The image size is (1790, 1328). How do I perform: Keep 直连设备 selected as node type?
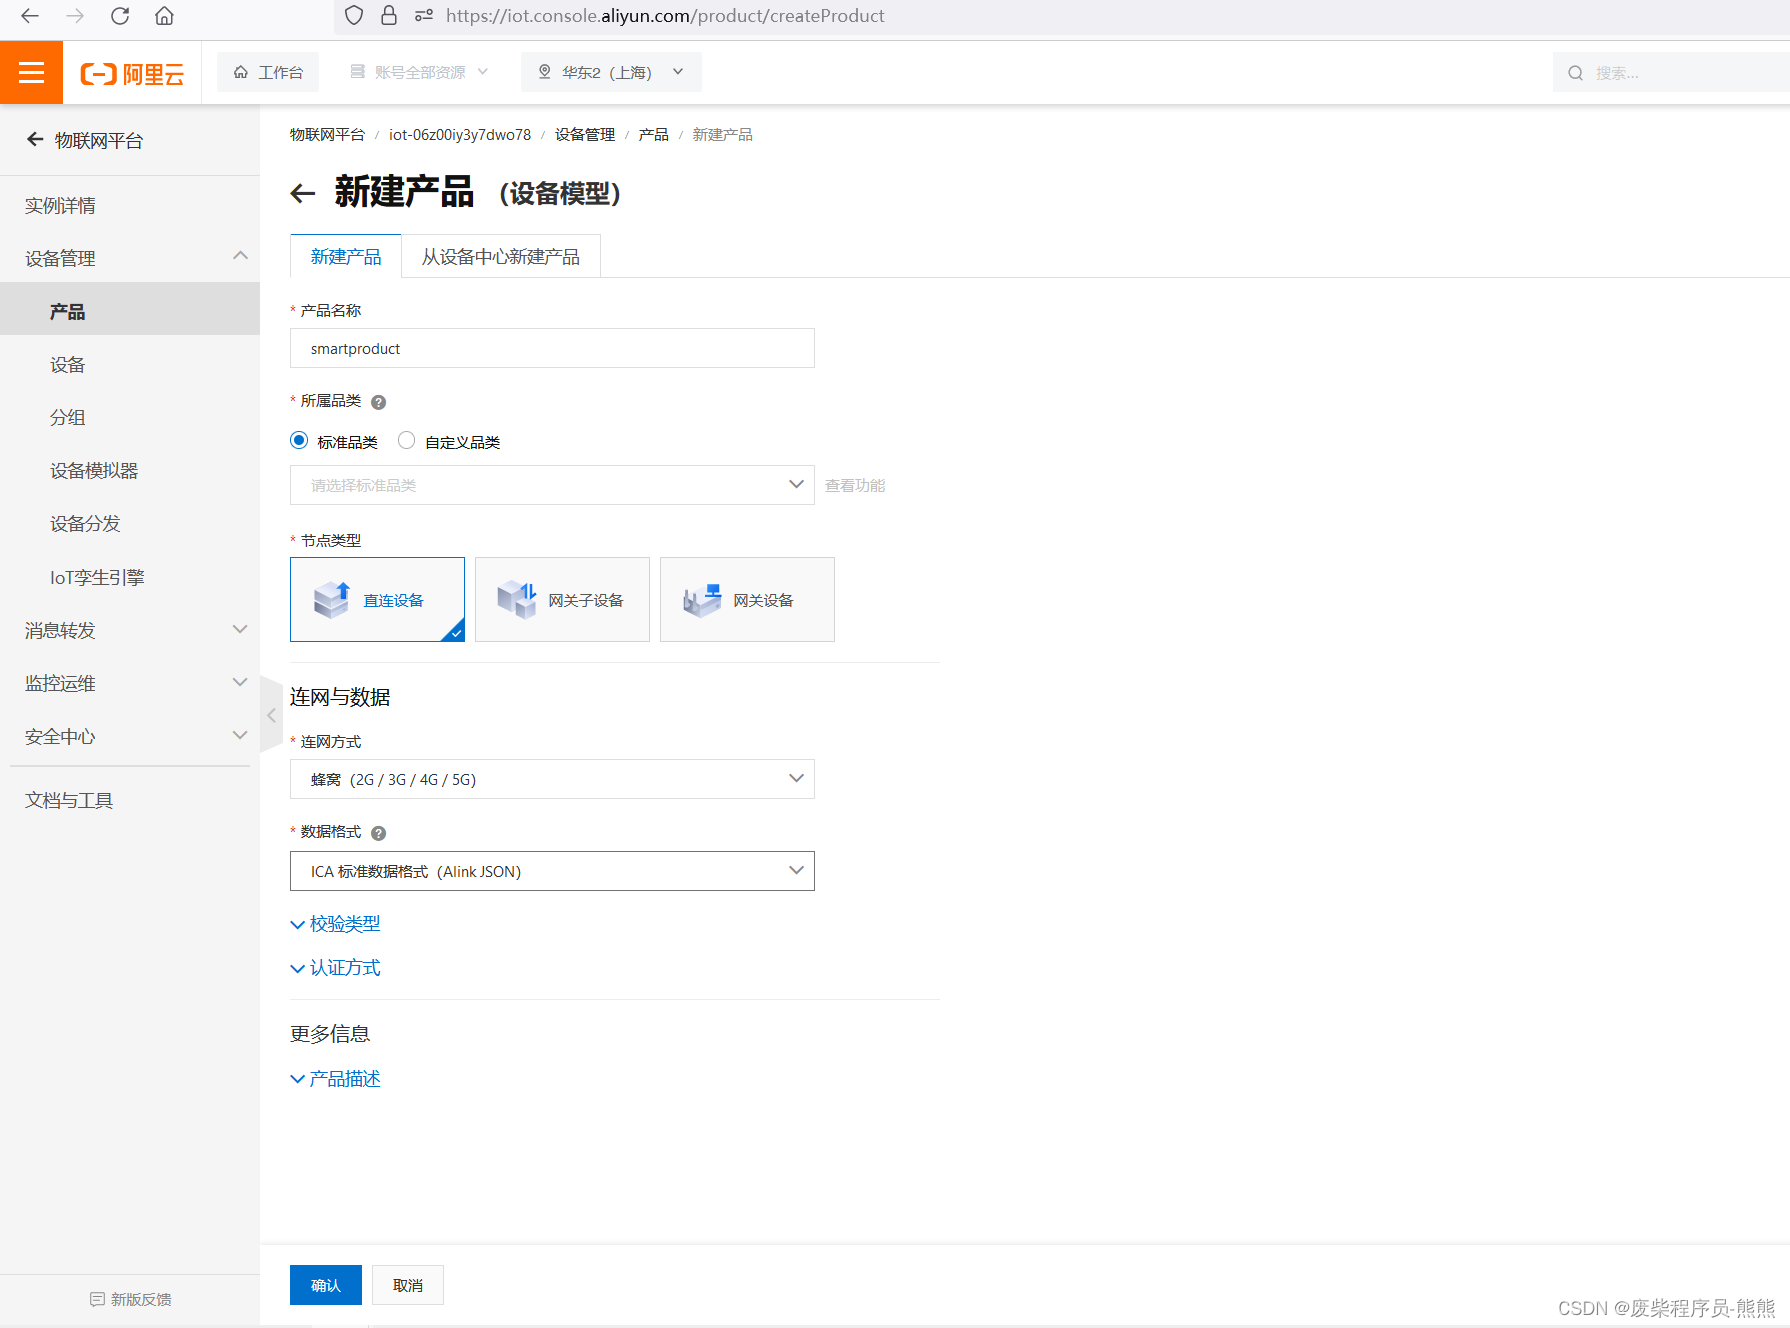click(x=377, y=599)
